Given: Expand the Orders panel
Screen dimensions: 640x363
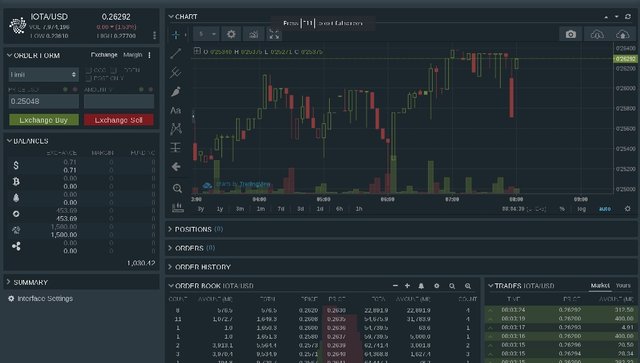Looking at the screenshot, I should coord(170,248).
